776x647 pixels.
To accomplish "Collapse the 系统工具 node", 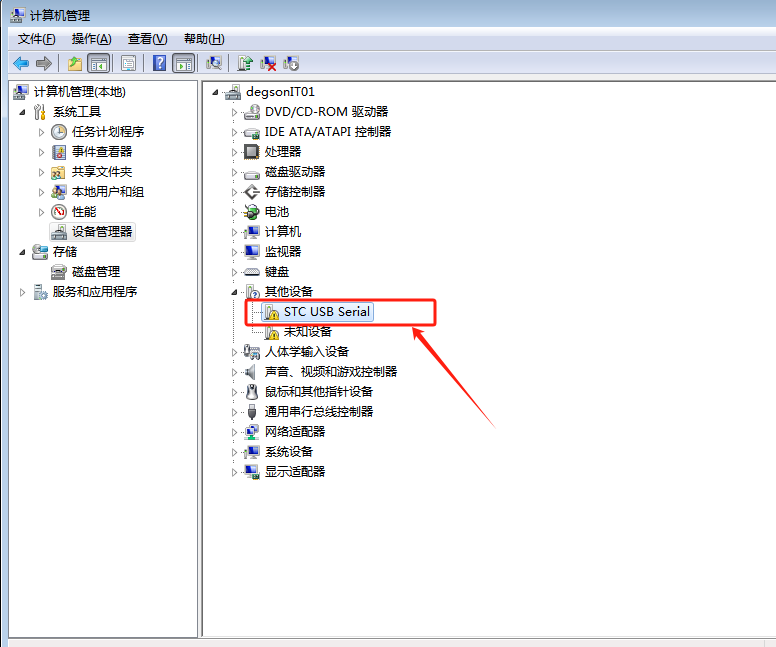I will point(22,112).
